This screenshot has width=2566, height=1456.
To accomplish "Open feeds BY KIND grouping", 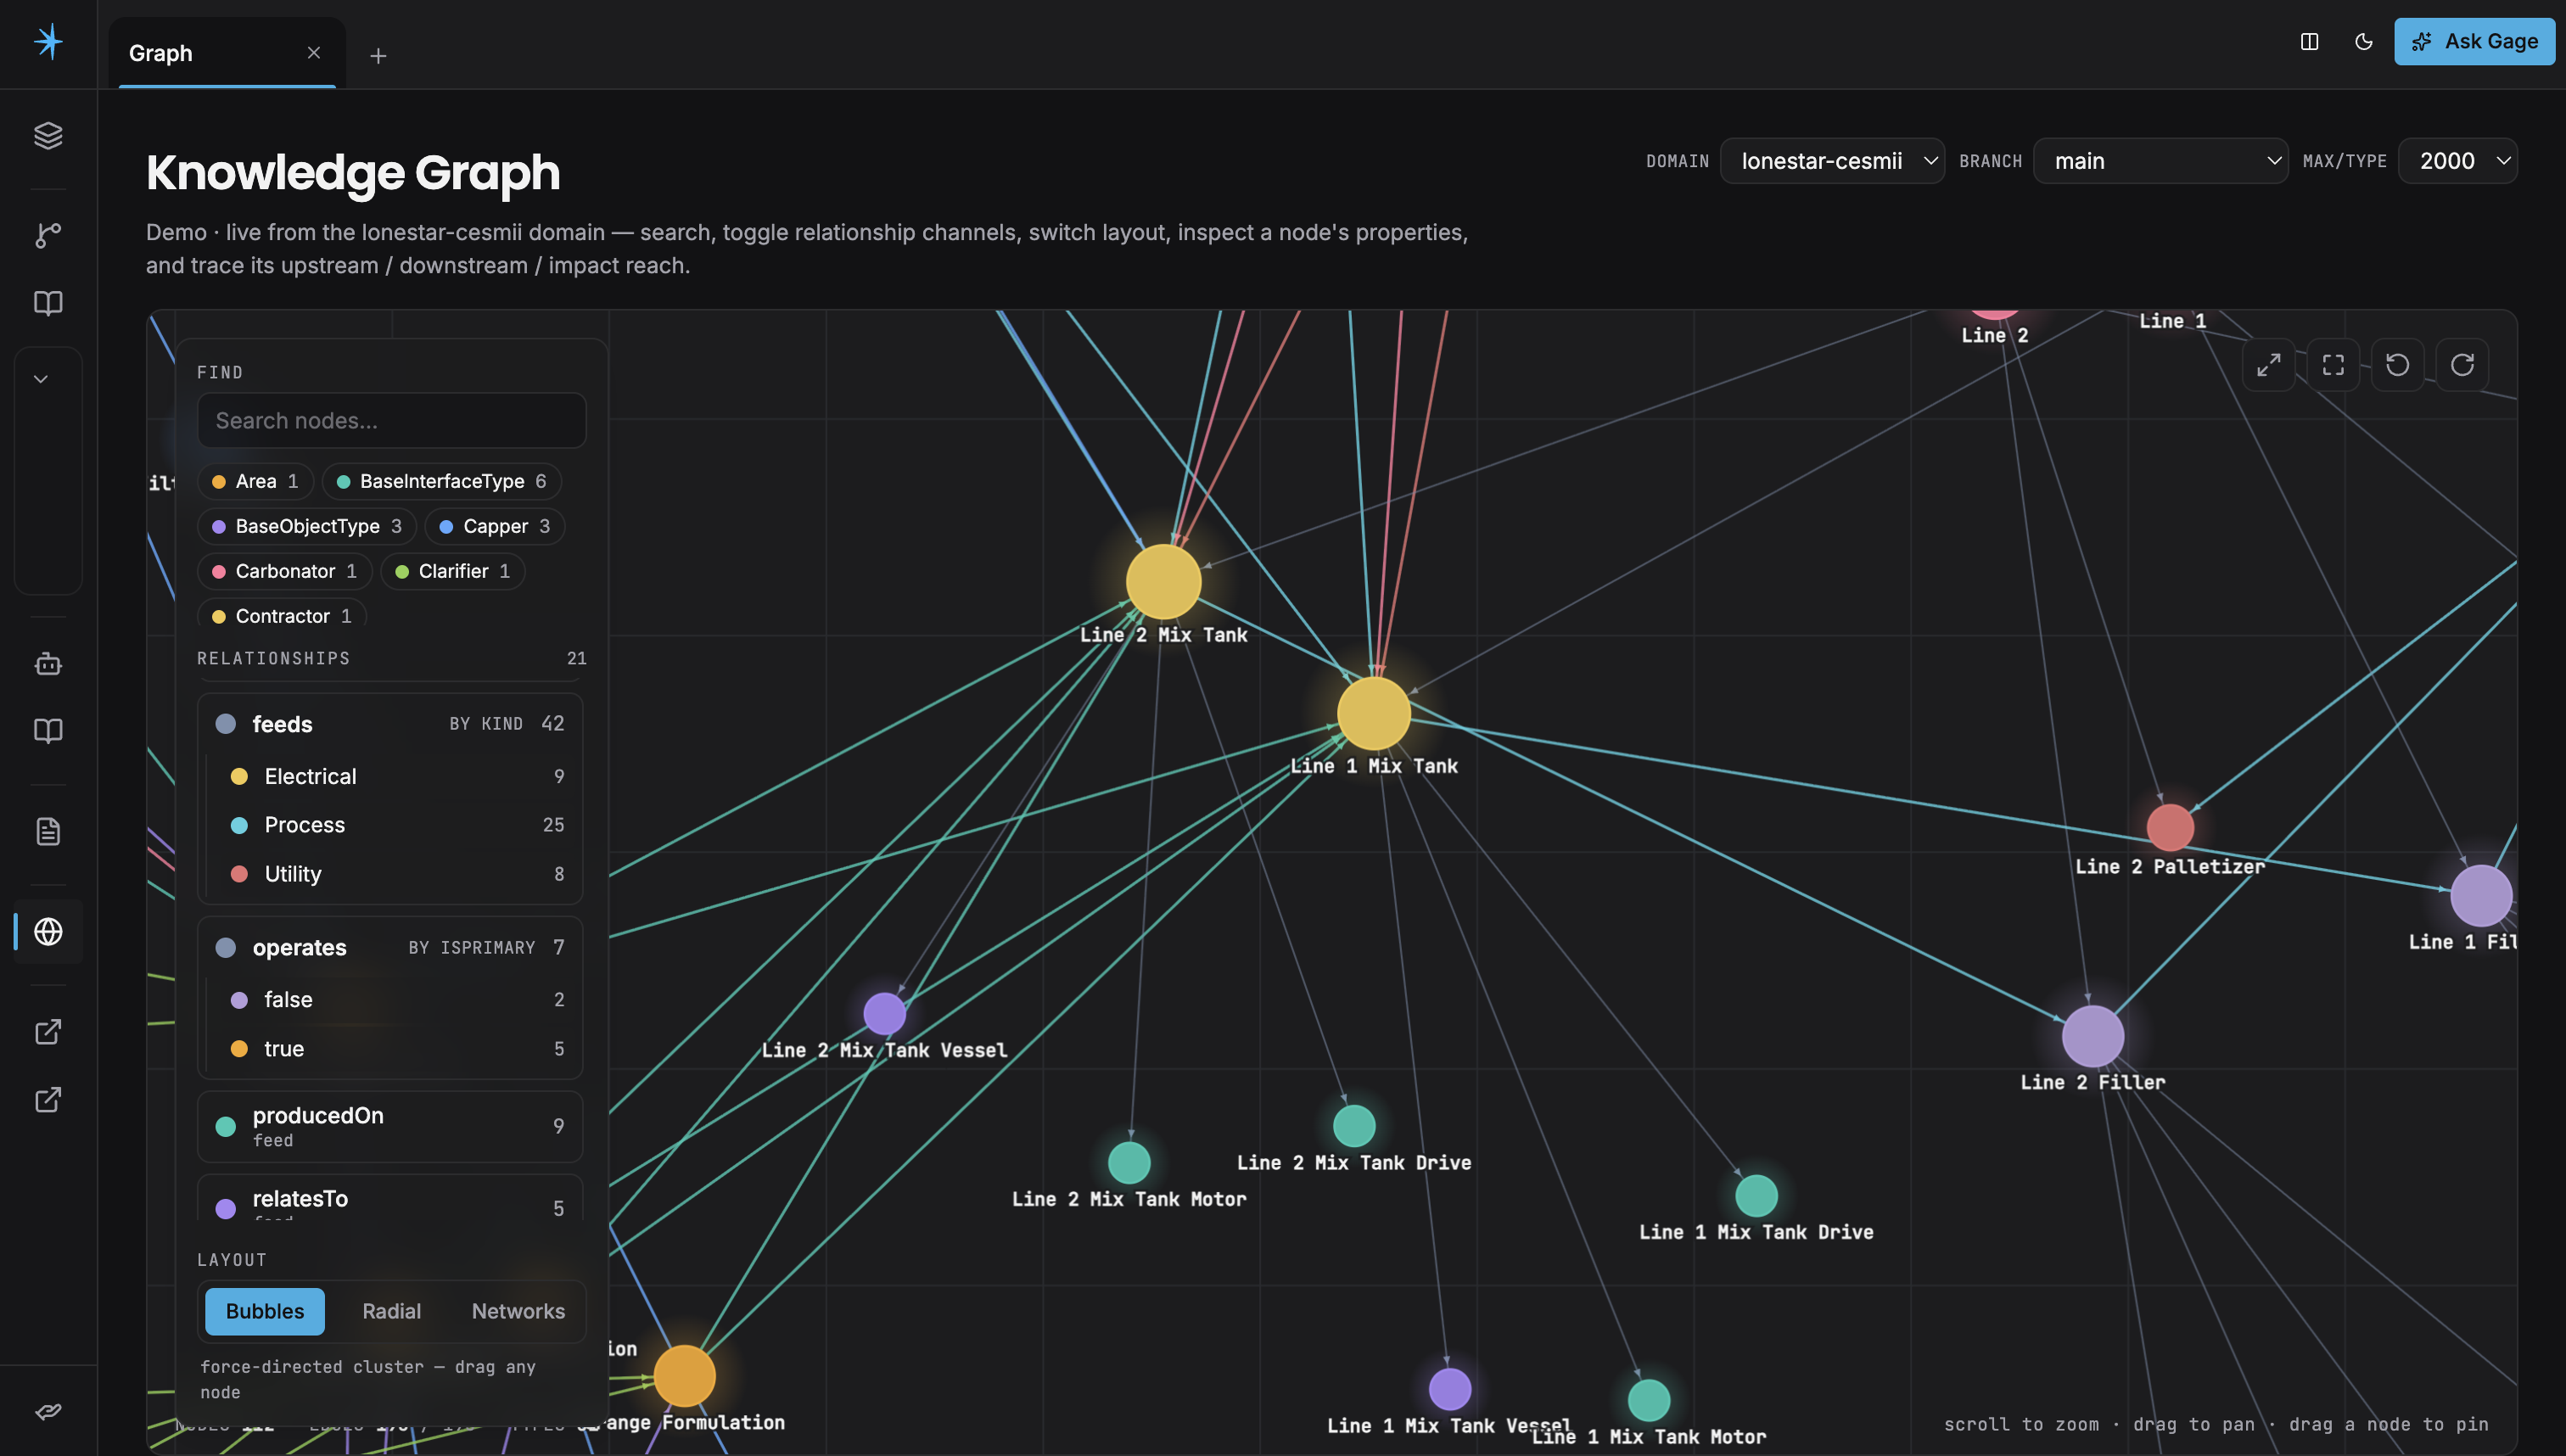I will pyautogui.click(x=486, y=723).
